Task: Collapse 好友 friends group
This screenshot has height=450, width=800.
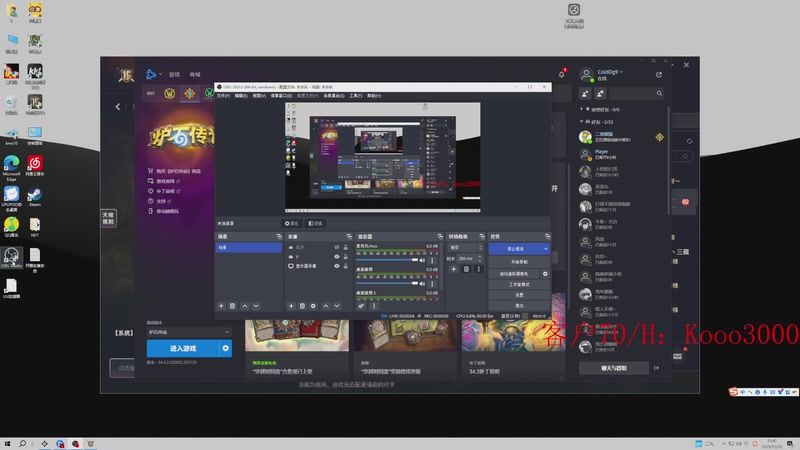Action: (x=581, y=122)
